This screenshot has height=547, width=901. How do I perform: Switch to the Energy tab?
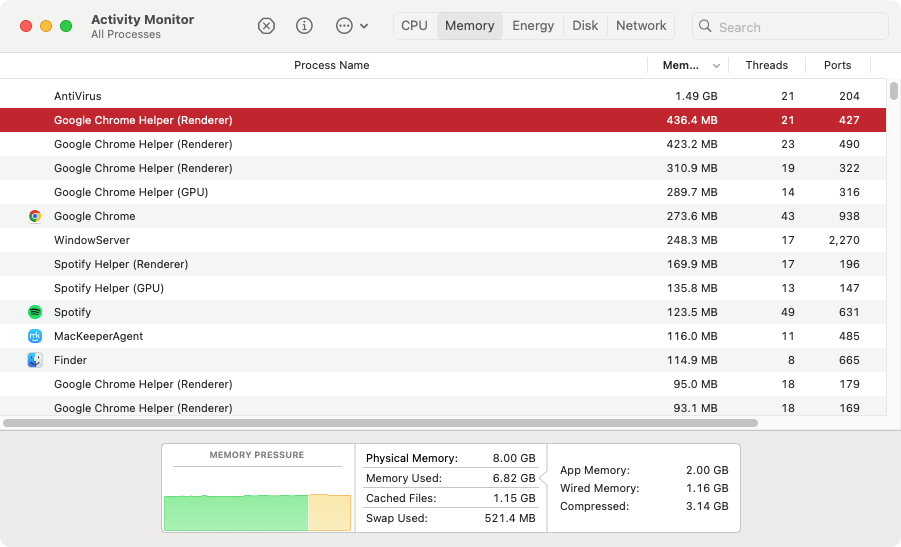coord(533,26)
